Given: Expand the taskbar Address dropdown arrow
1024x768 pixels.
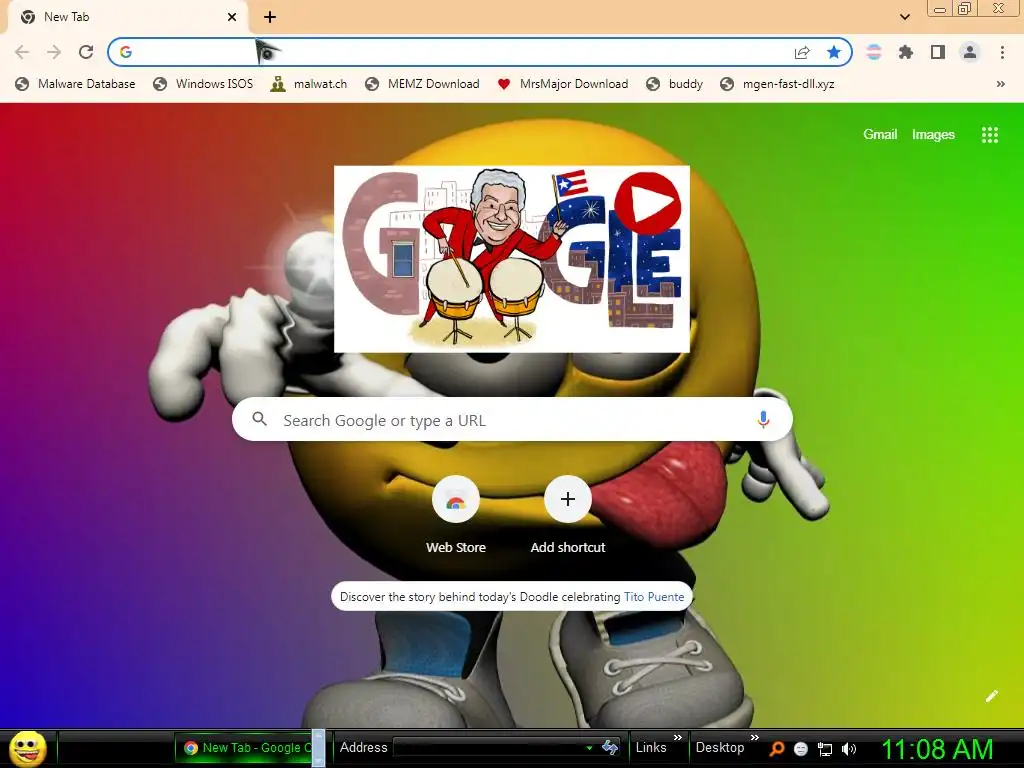Looking at the screenshot, I should point(589,748).
